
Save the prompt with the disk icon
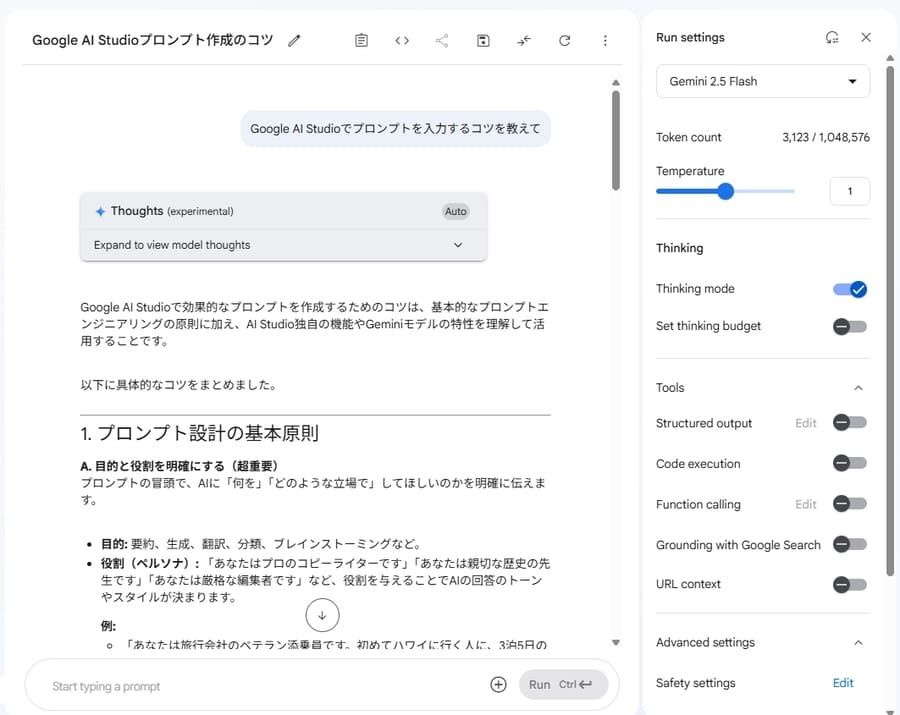(x=483, y=41)
